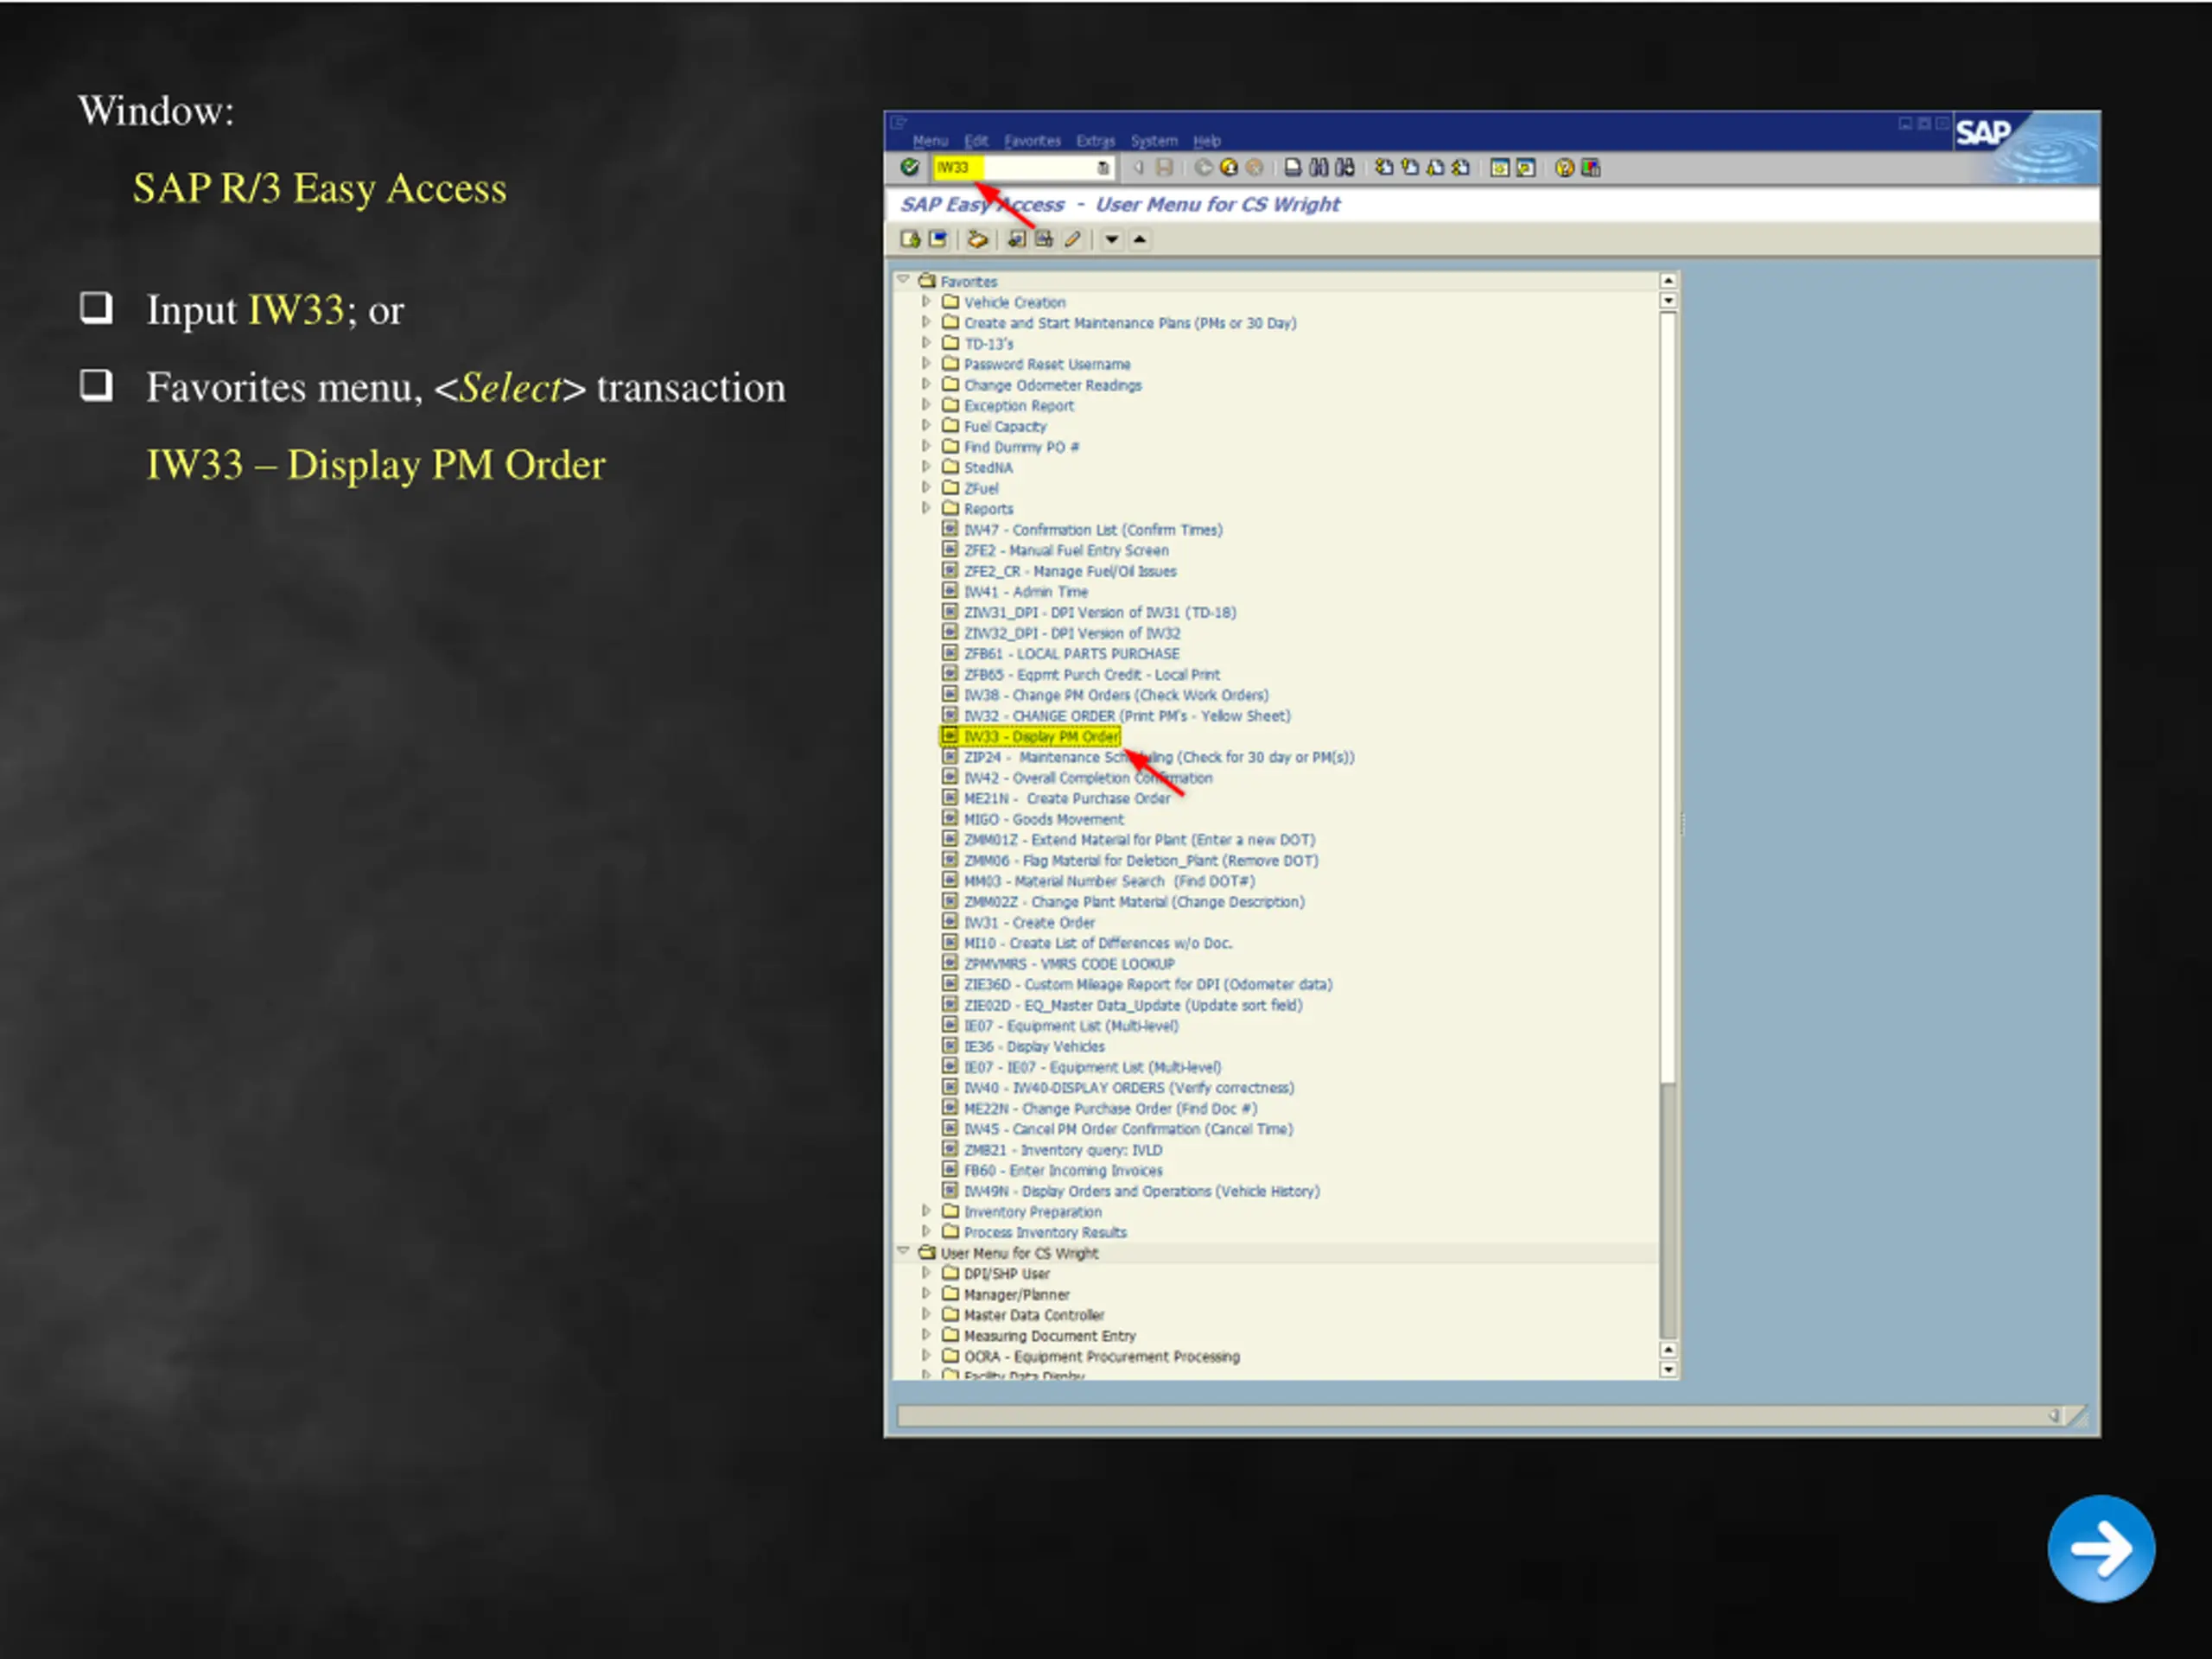The height and width of the screenshot is (1659, 2212).
Task: Open the Favorites menu
Action: click(1032, 141)
